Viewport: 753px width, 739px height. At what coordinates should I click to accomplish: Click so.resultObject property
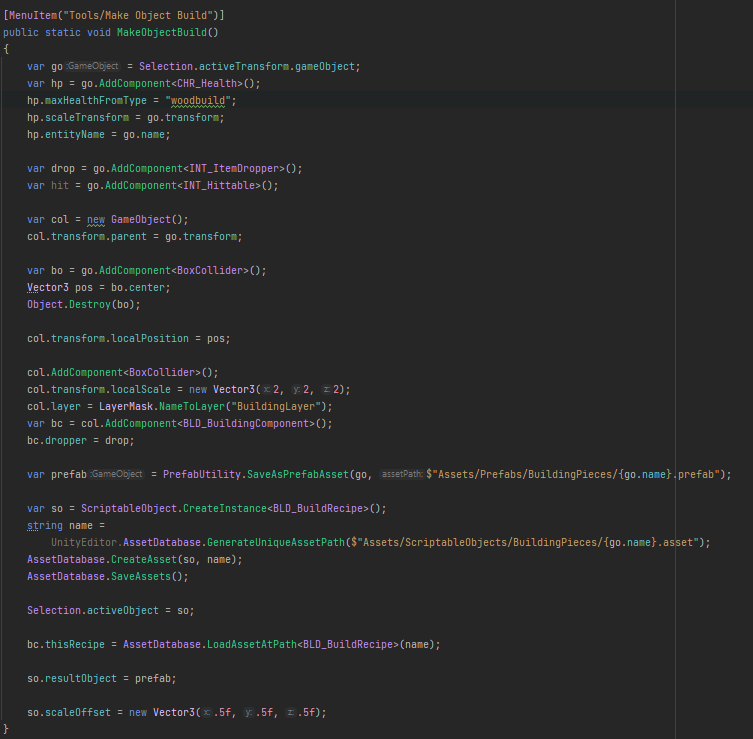72,678
